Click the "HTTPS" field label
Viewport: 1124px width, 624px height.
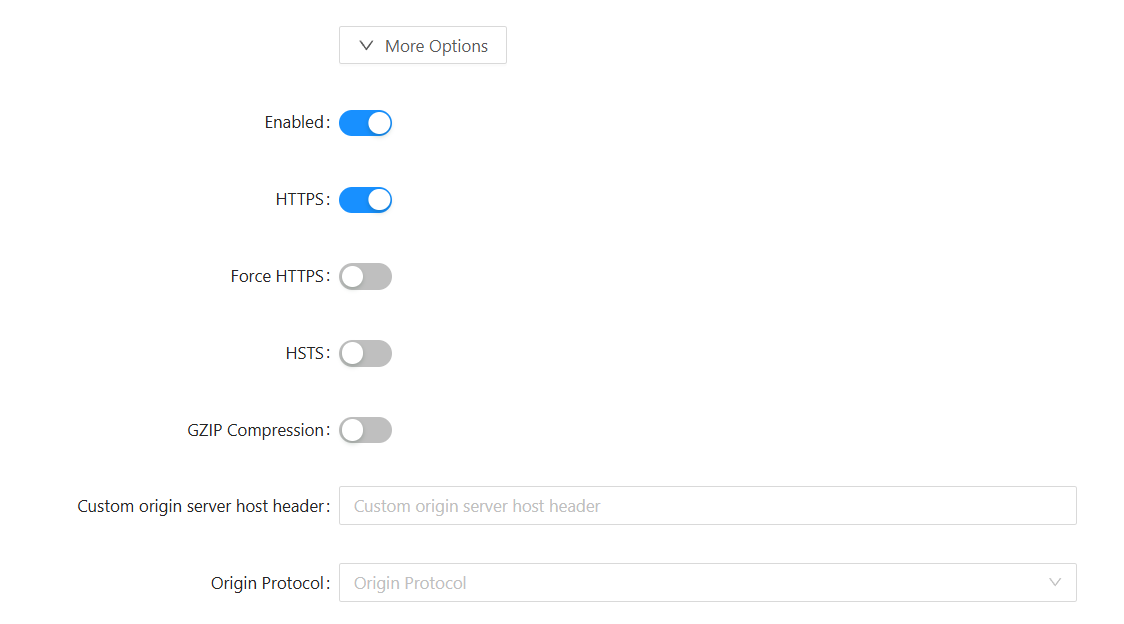pyautogui.click(x=300, y=200)
